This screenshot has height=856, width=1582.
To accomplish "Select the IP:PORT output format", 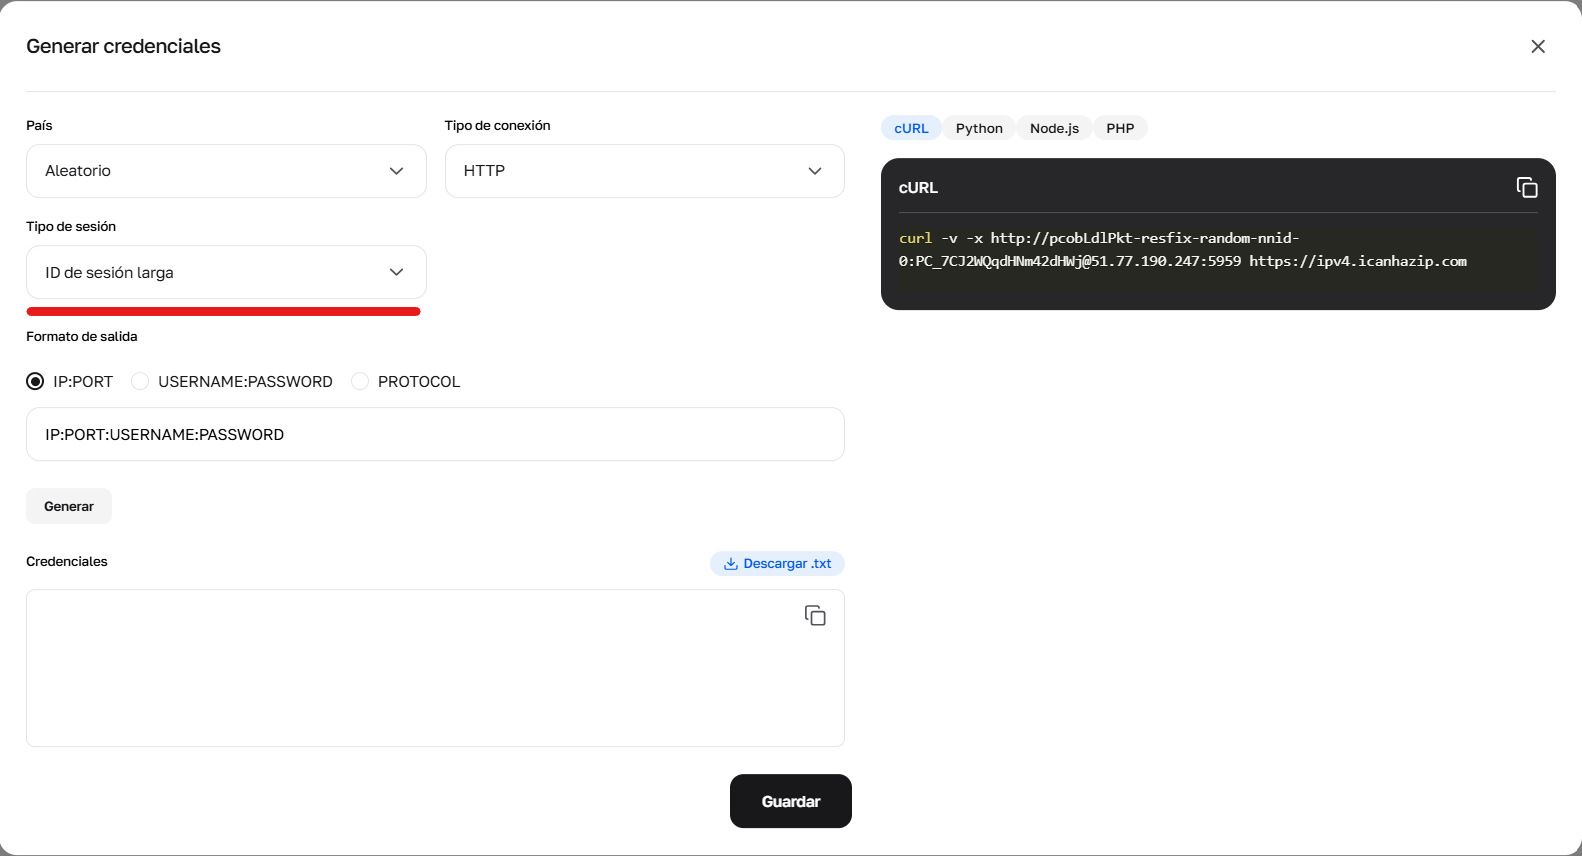I will (x=36, y=382).
